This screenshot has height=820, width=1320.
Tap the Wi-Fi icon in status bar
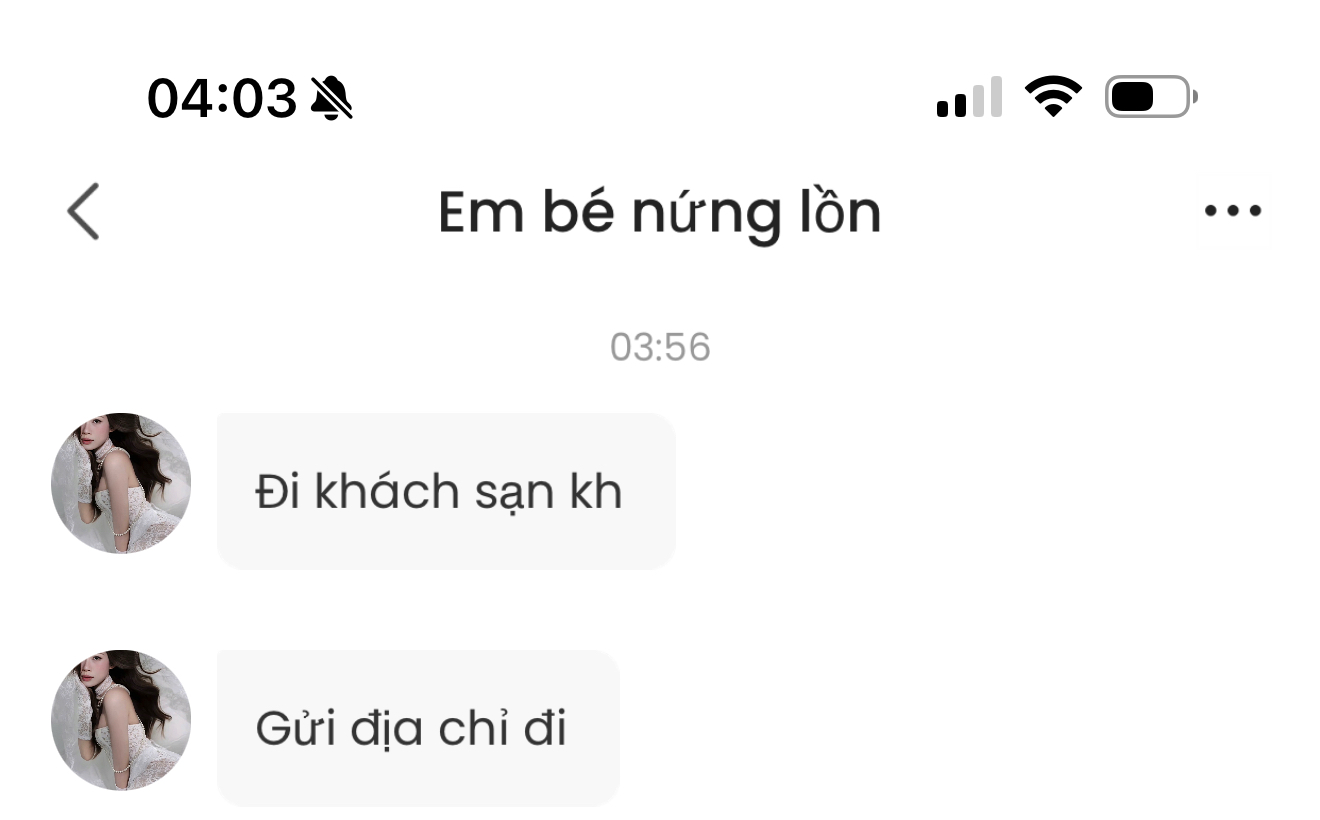click(x=1053, y=97)
